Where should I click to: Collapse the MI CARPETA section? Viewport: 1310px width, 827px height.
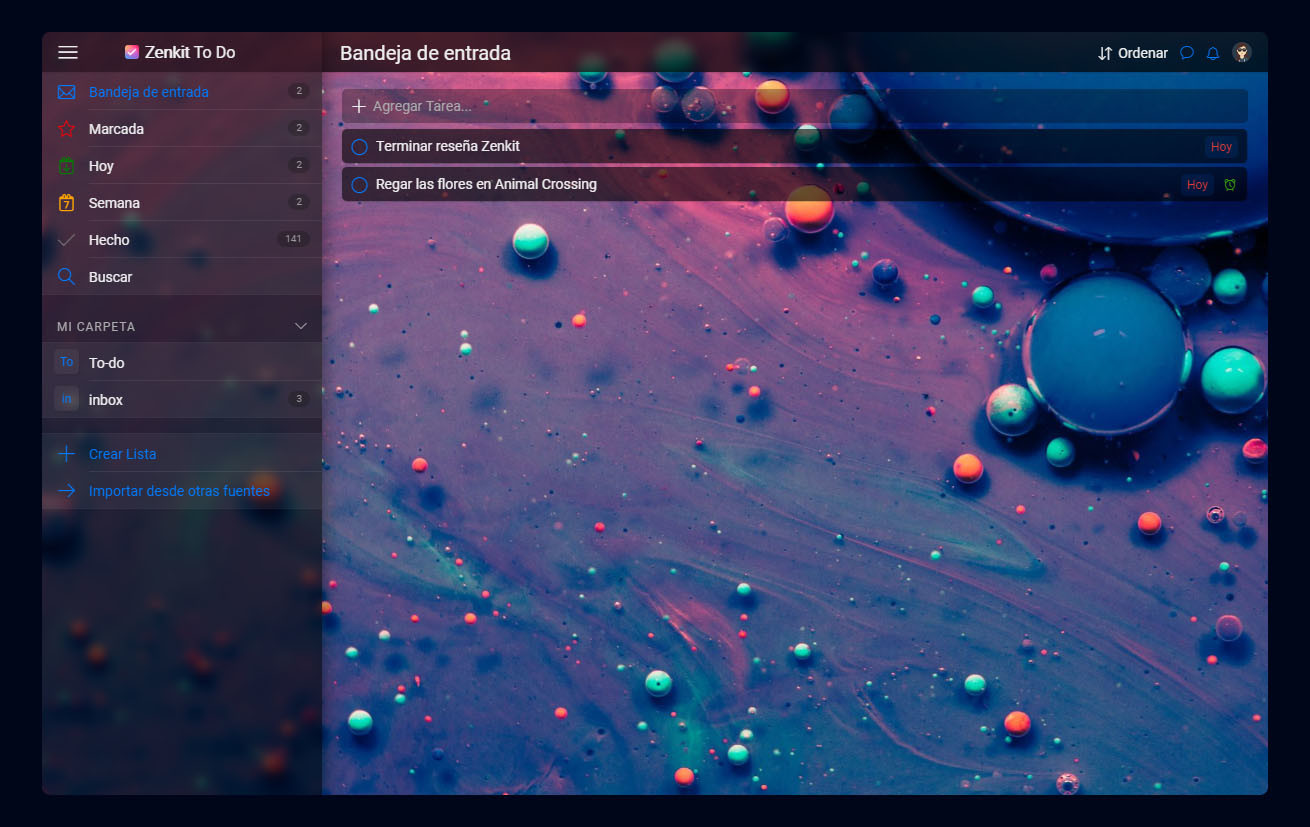[x=300, y=326]
